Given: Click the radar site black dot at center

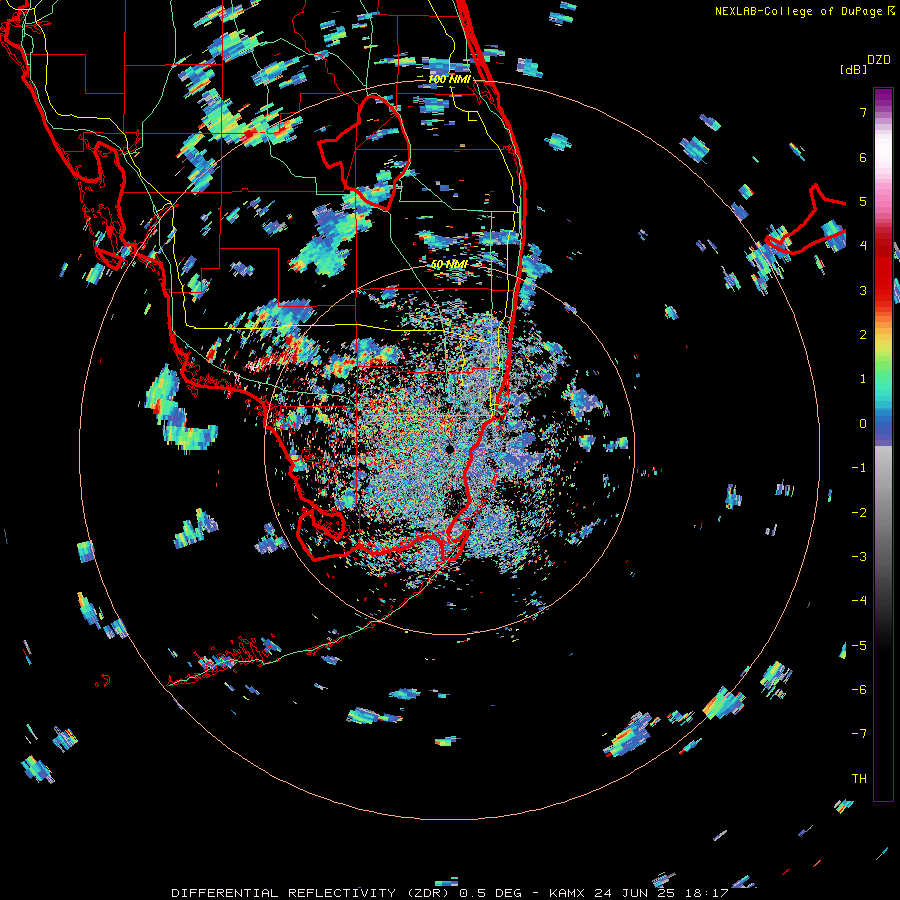Looking at the screenshot, I should pos(449,449).
